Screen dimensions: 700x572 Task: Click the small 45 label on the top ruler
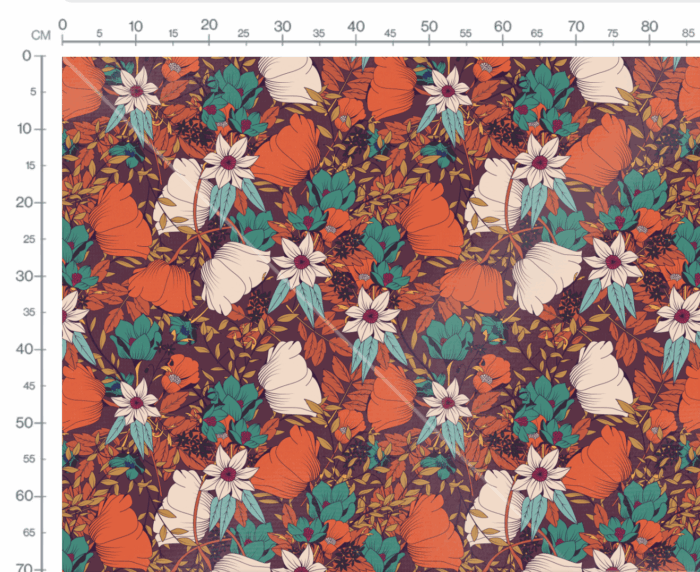coord(390,33)
